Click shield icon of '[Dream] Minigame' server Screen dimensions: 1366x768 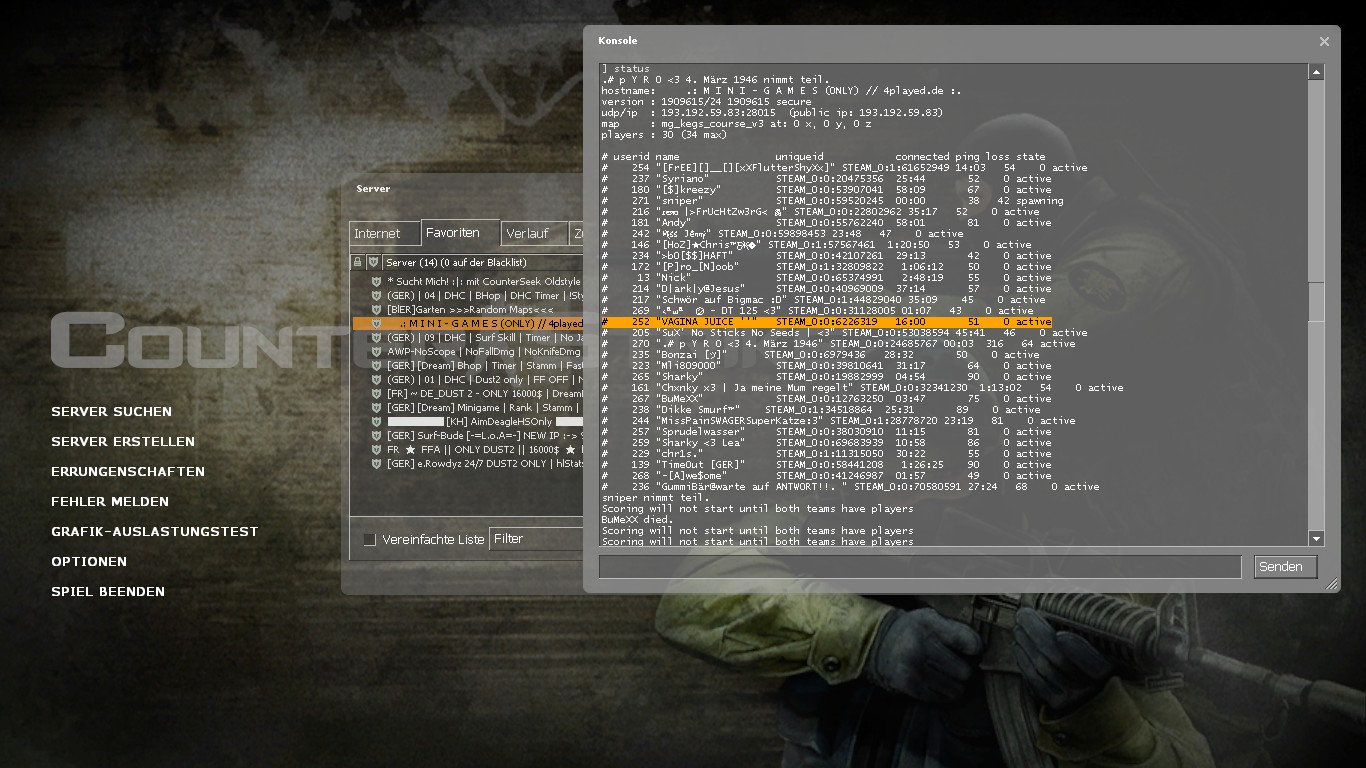(377, 408)
